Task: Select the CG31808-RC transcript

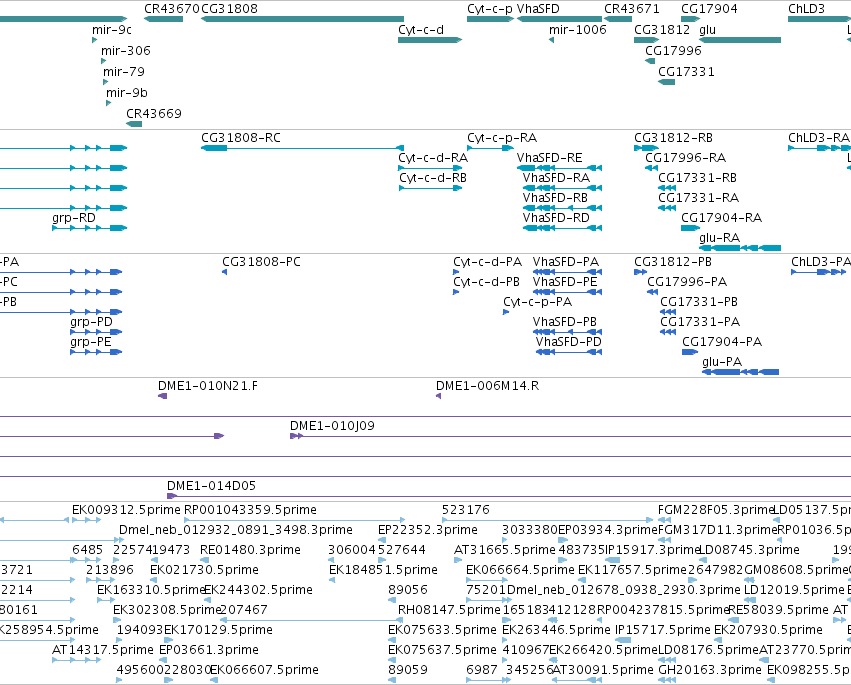Action: point(302,148)
